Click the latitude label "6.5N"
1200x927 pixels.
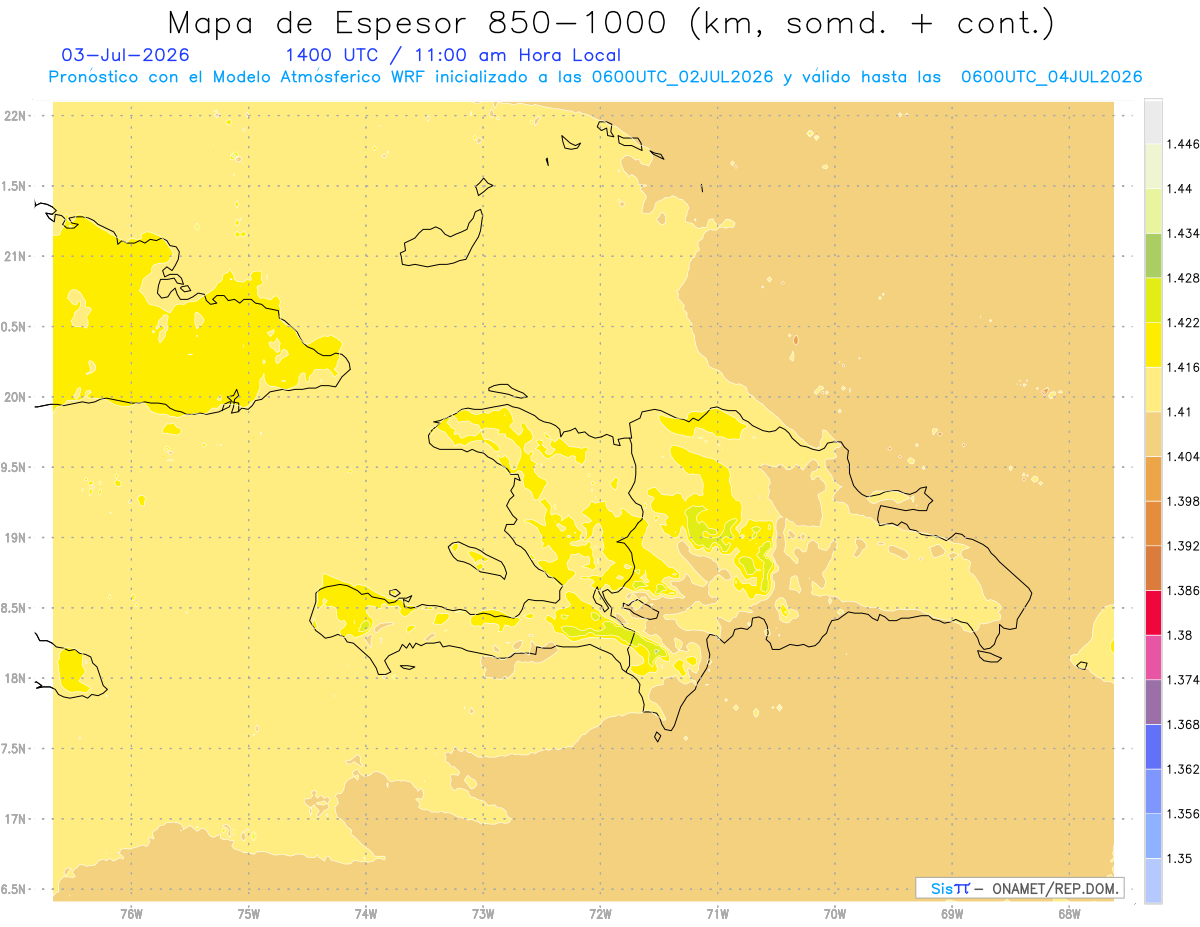(15, 889)
